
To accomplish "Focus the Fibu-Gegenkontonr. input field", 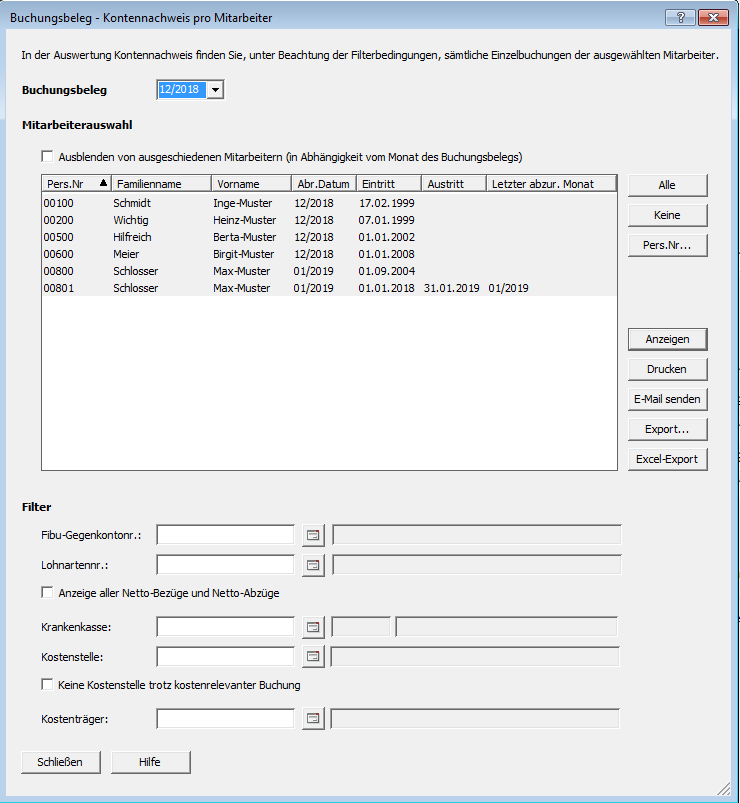I will click(225, 535).
